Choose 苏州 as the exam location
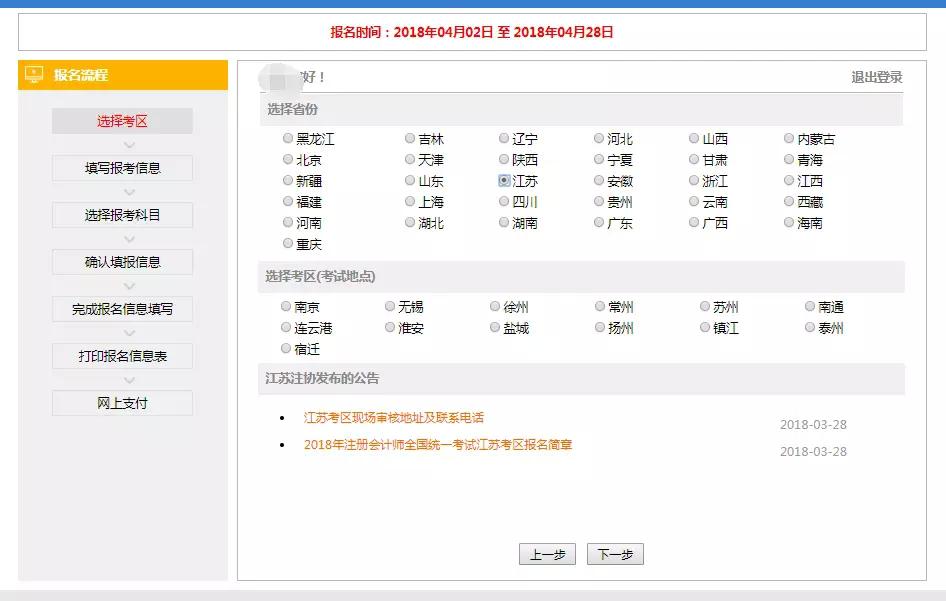Viewport: 946px width, 601px height. tap(704, 307)
